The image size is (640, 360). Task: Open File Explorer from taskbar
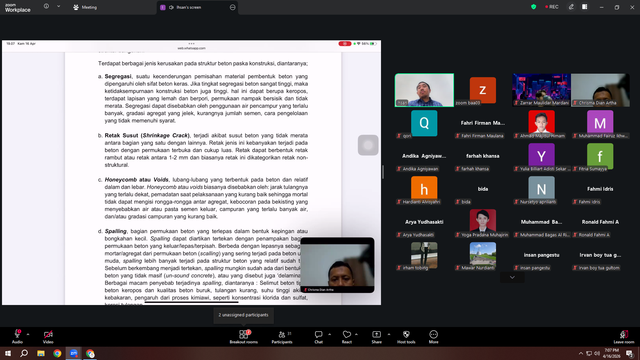(41, 353)
